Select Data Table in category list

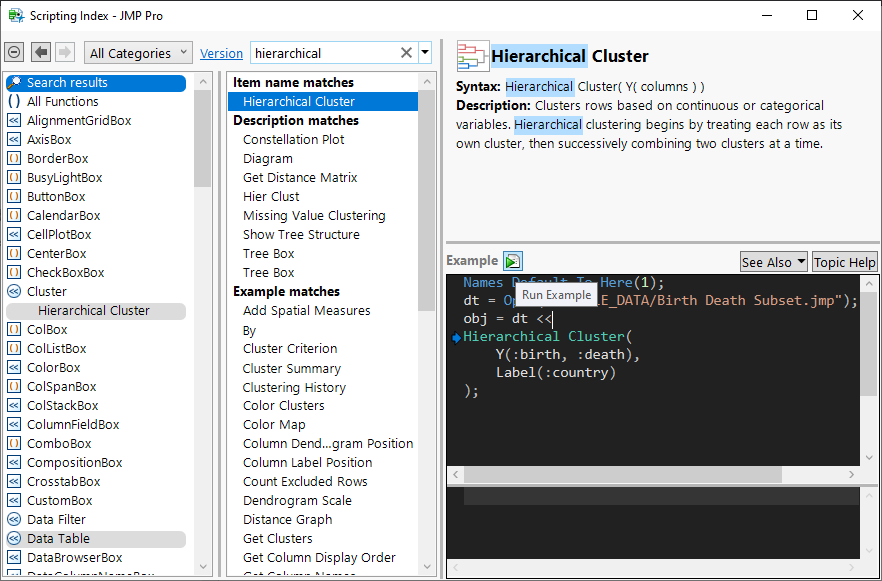pyautogui.click(x=58, y=539)
